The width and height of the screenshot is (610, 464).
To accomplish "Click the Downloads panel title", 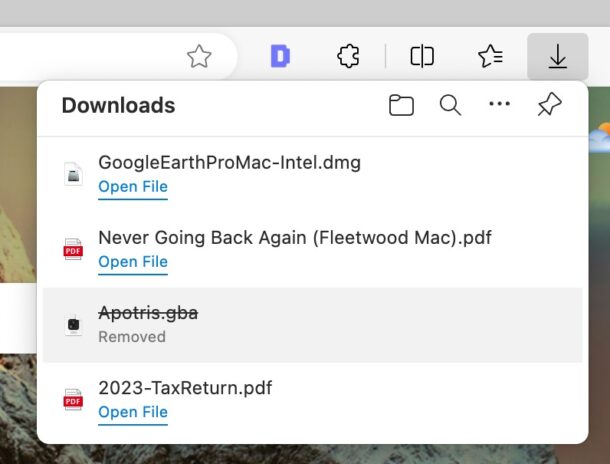I will [118, 105].
